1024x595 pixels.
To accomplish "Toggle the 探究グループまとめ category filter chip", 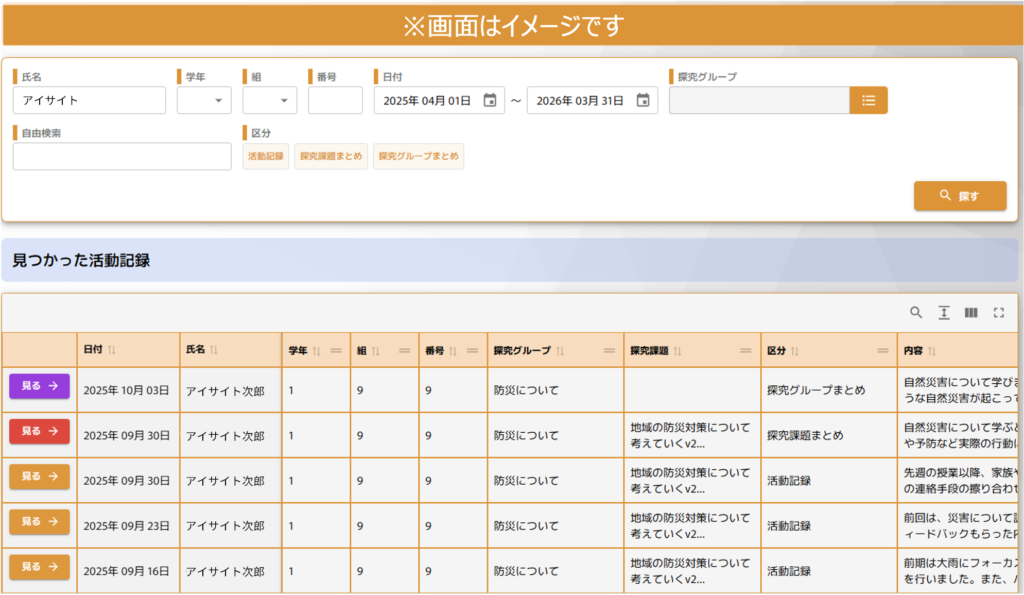I will coord(418,156).
